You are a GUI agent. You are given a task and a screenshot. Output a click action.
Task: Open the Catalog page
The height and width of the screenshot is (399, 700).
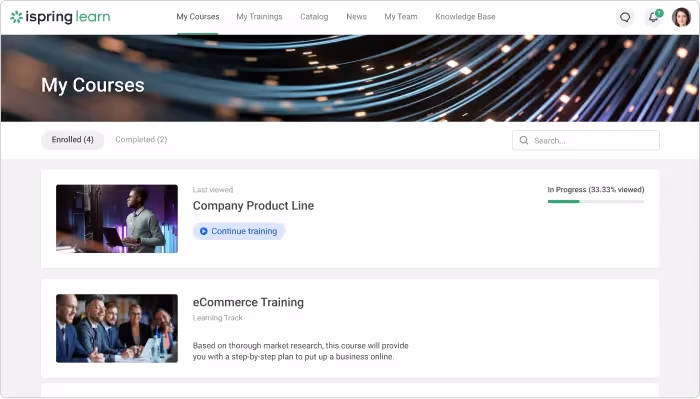pos(314,17)
